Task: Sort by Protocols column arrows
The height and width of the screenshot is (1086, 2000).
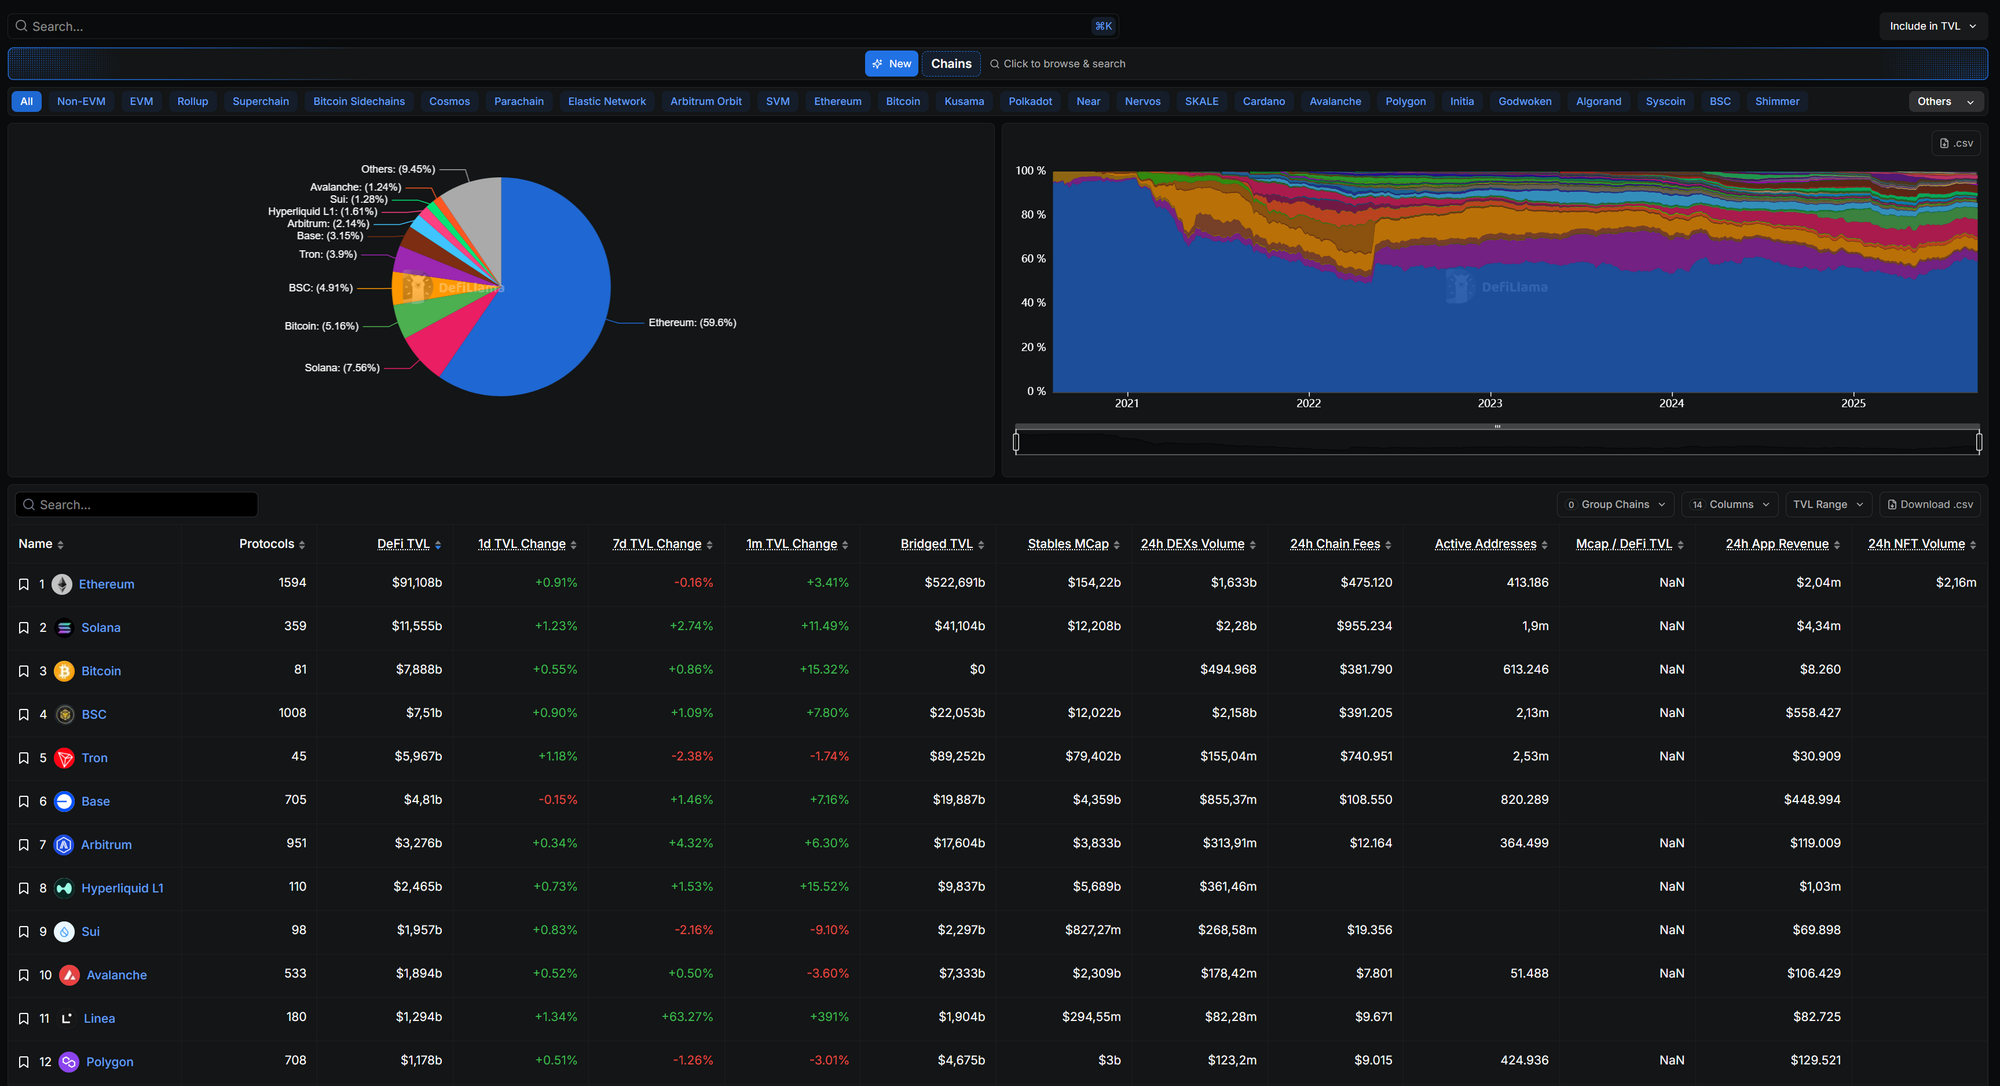Action: [x=302, y=545]
